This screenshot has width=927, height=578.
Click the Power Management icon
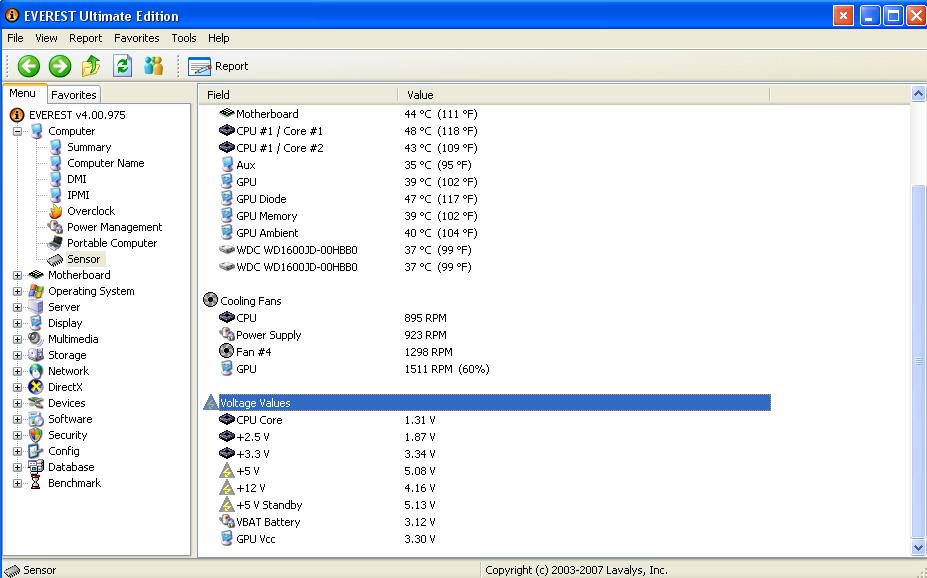point(56,227)
